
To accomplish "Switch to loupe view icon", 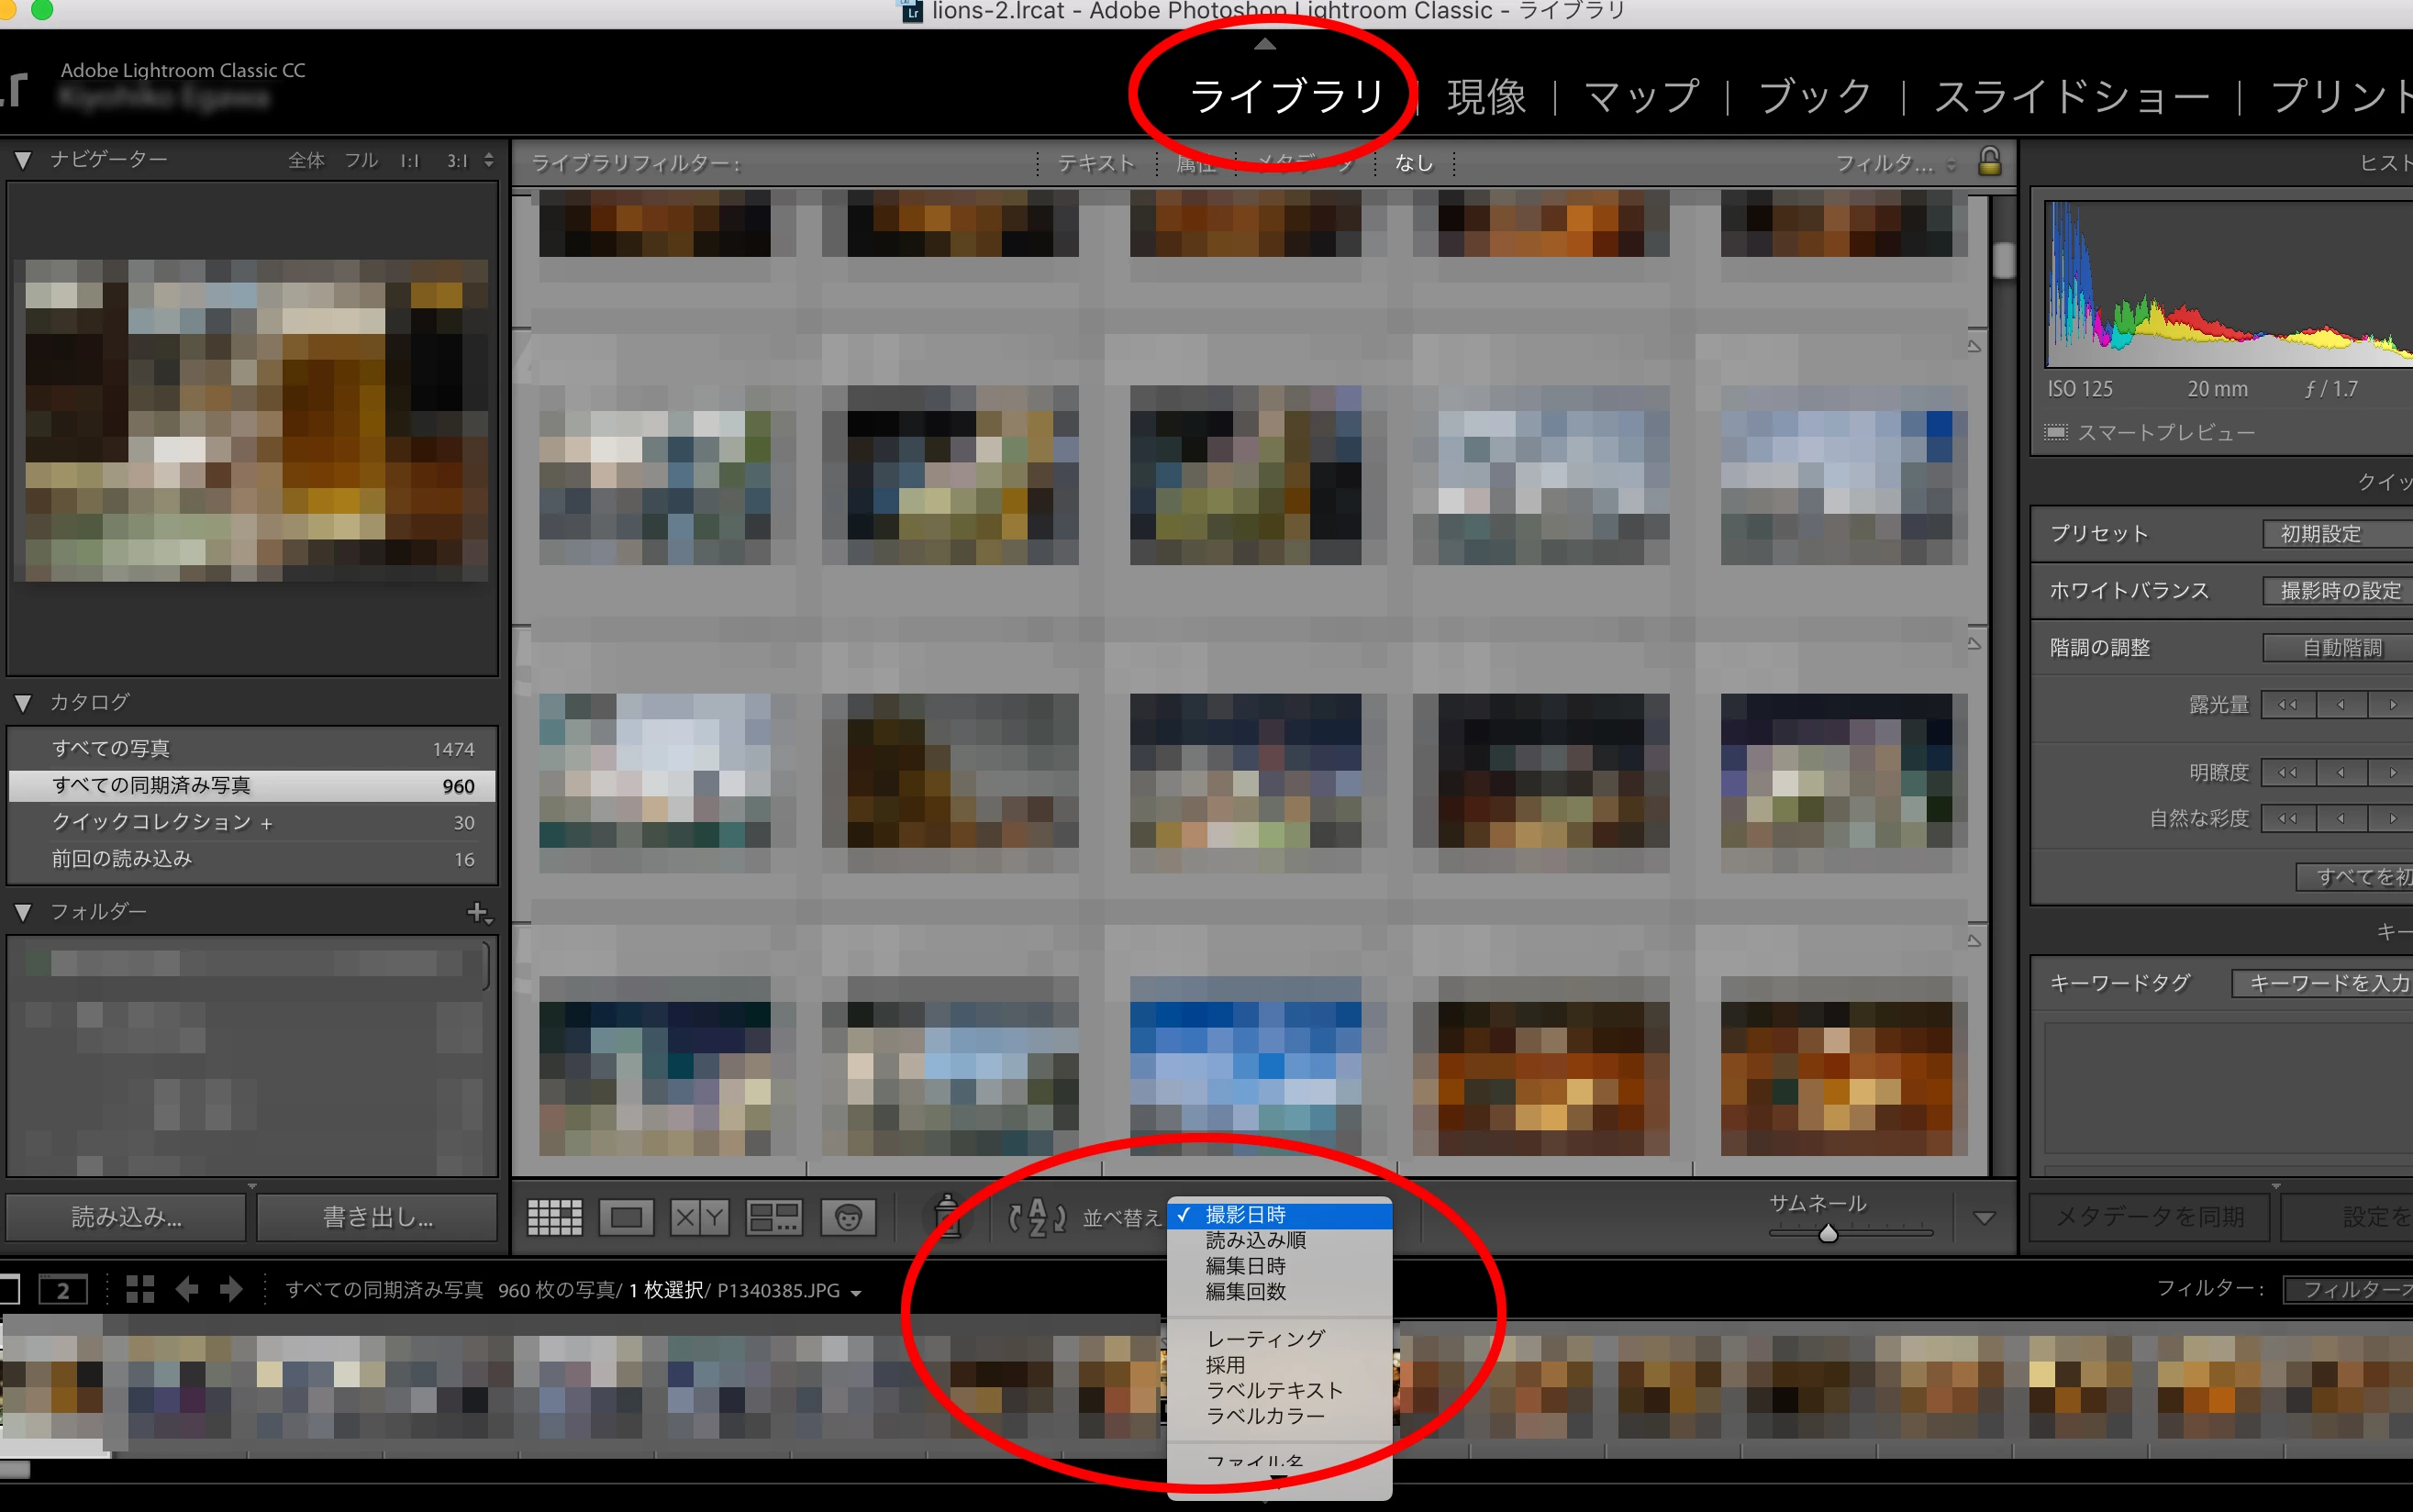I will (626, 1217).
